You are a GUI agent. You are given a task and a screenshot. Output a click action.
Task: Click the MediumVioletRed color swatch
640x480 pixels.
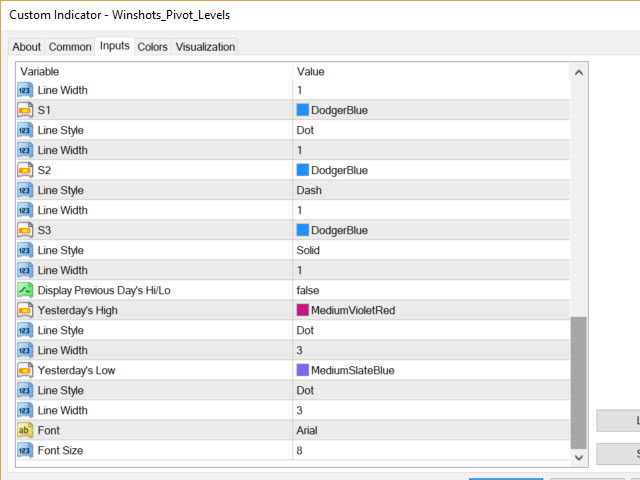tap(302, 310)
